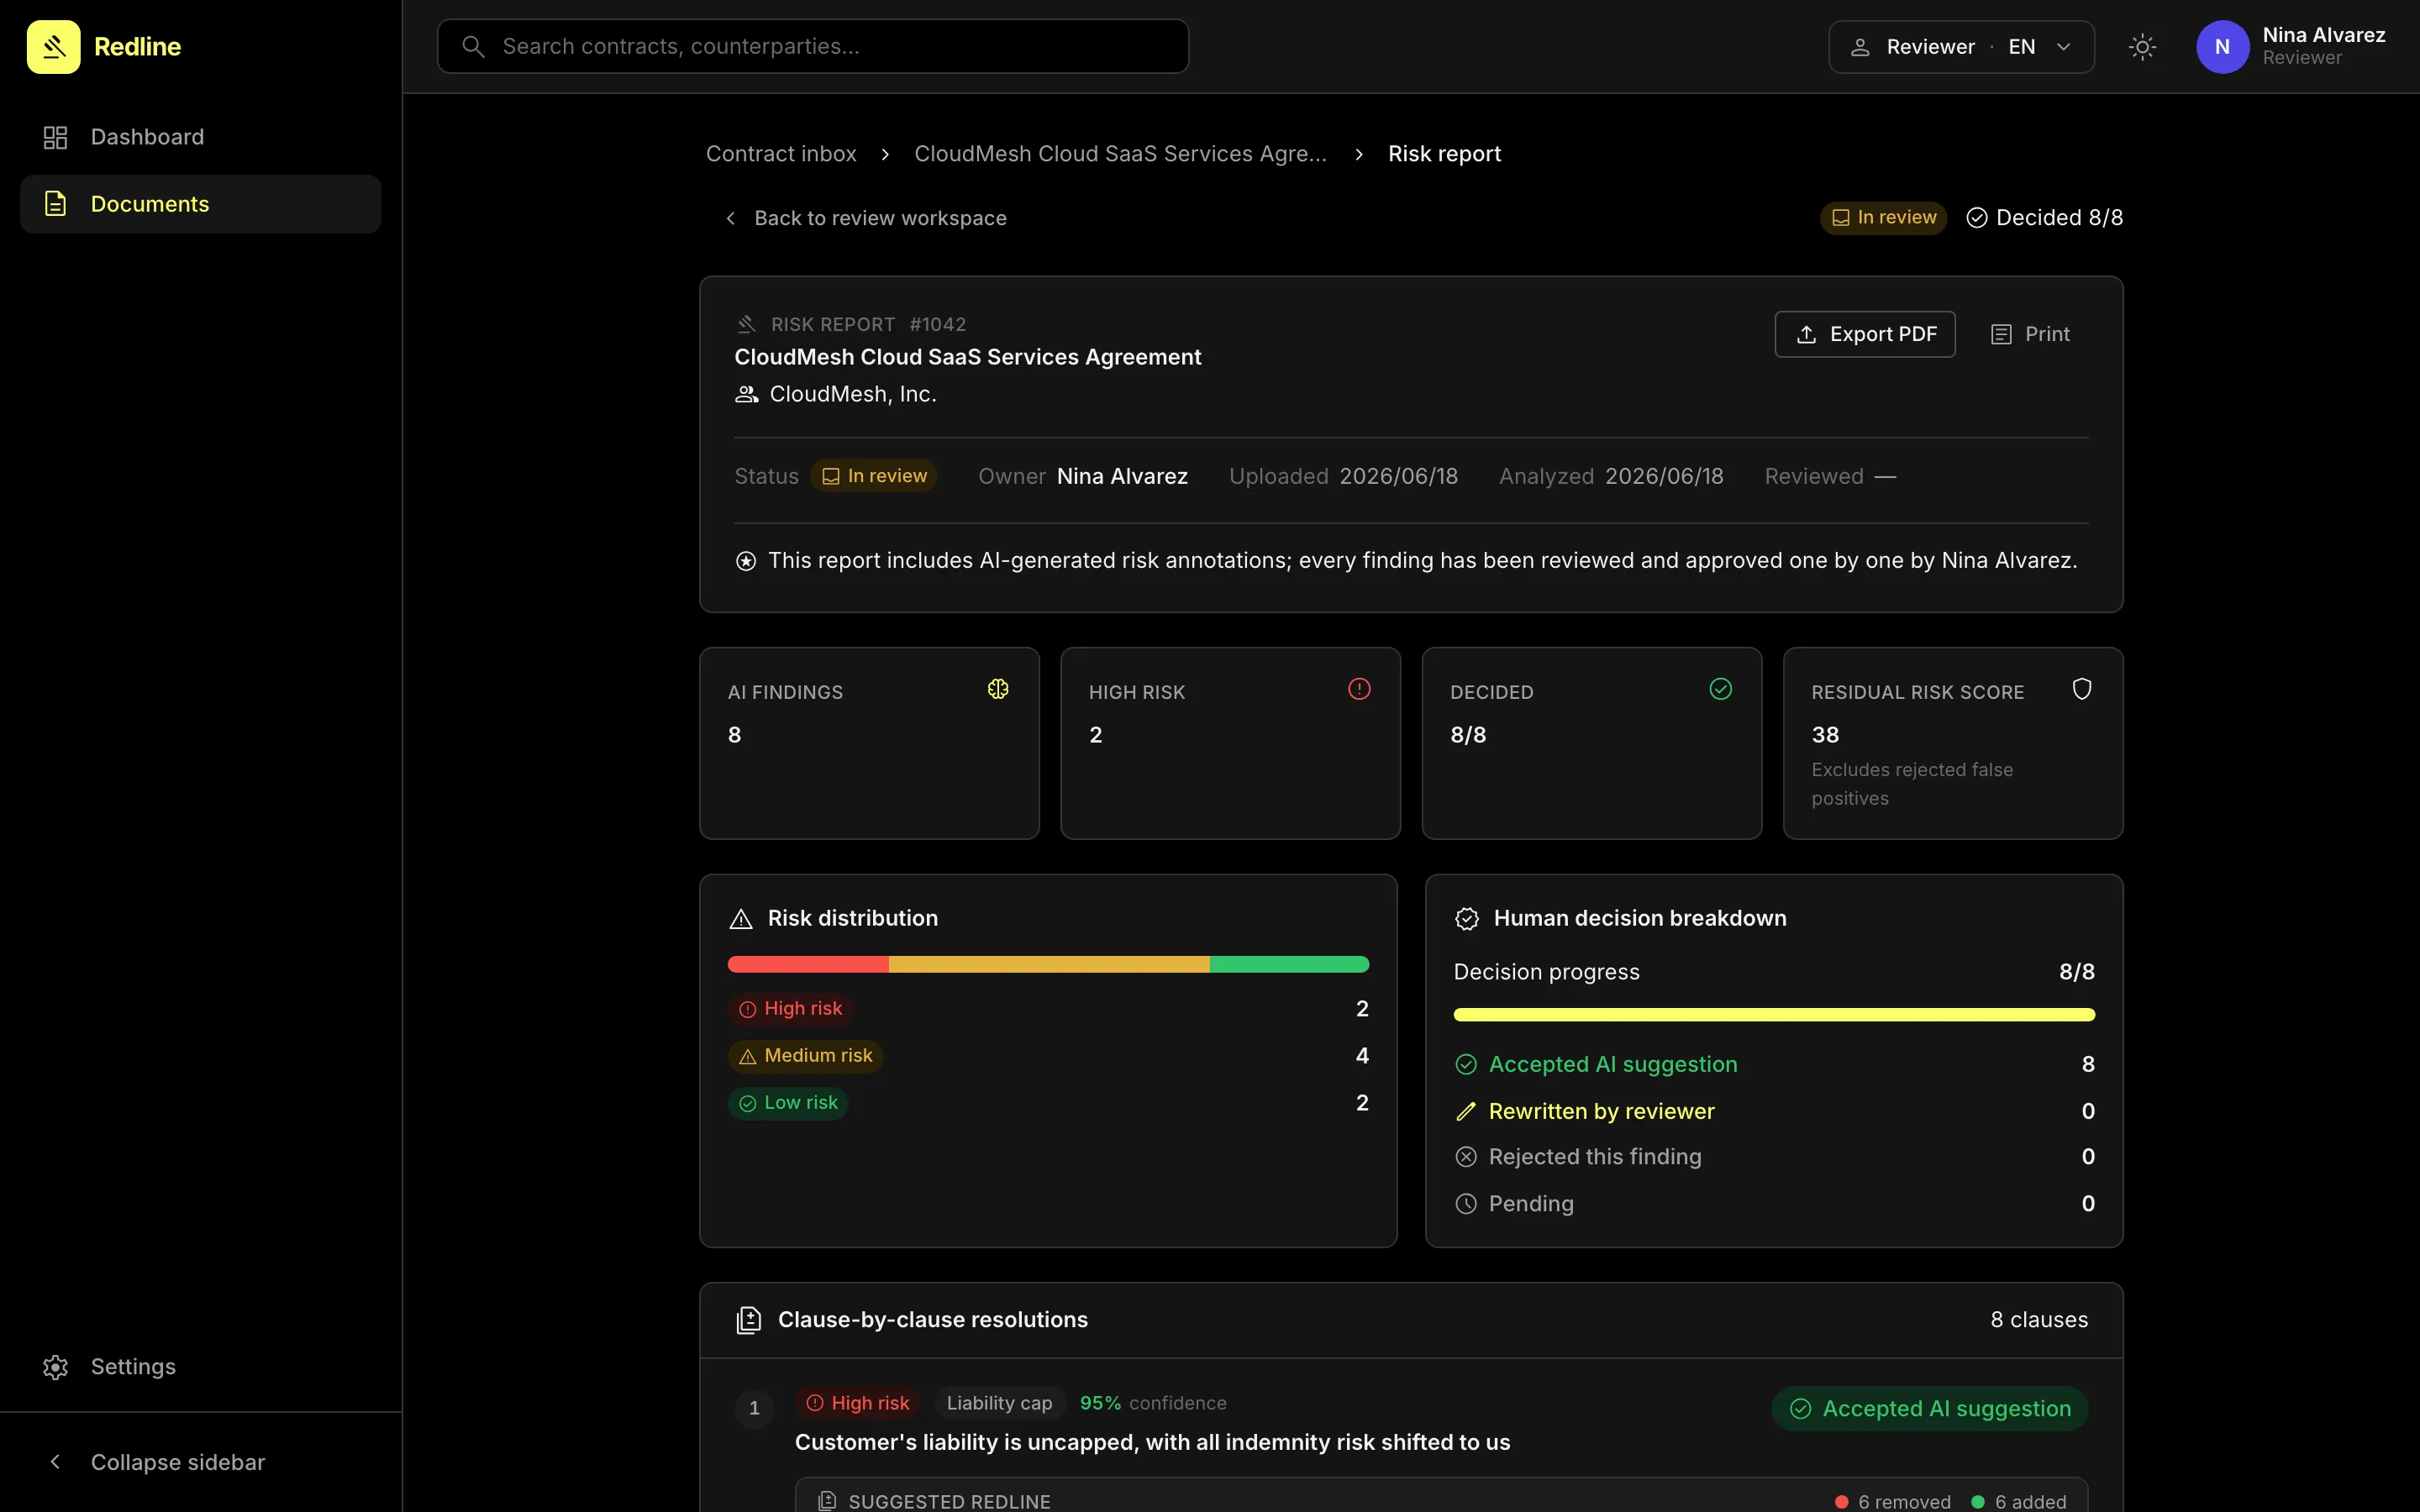Click the Human decision breakdown badge icon

coord(1466,919)
